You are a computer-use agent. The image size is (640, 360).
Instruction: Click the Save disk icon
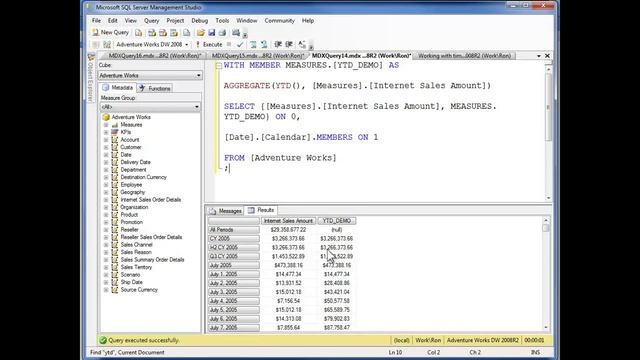point(211,33)
